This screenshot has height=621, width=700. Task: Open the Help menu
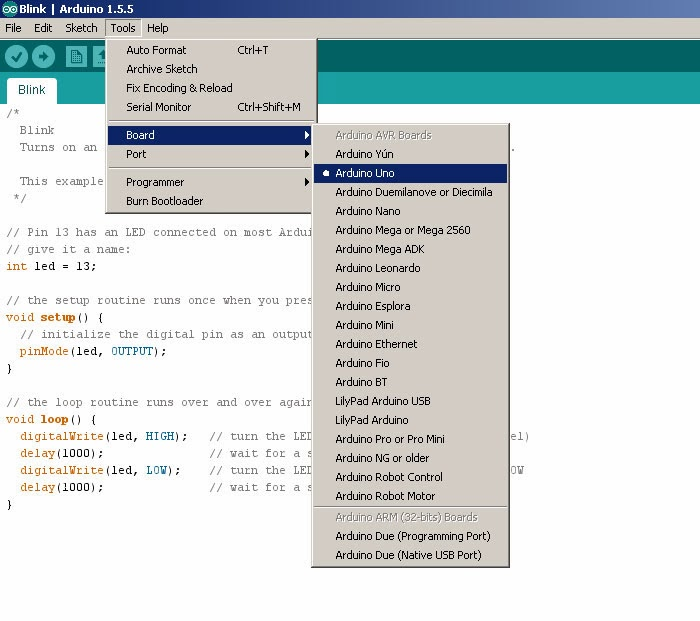click(158, 28)
